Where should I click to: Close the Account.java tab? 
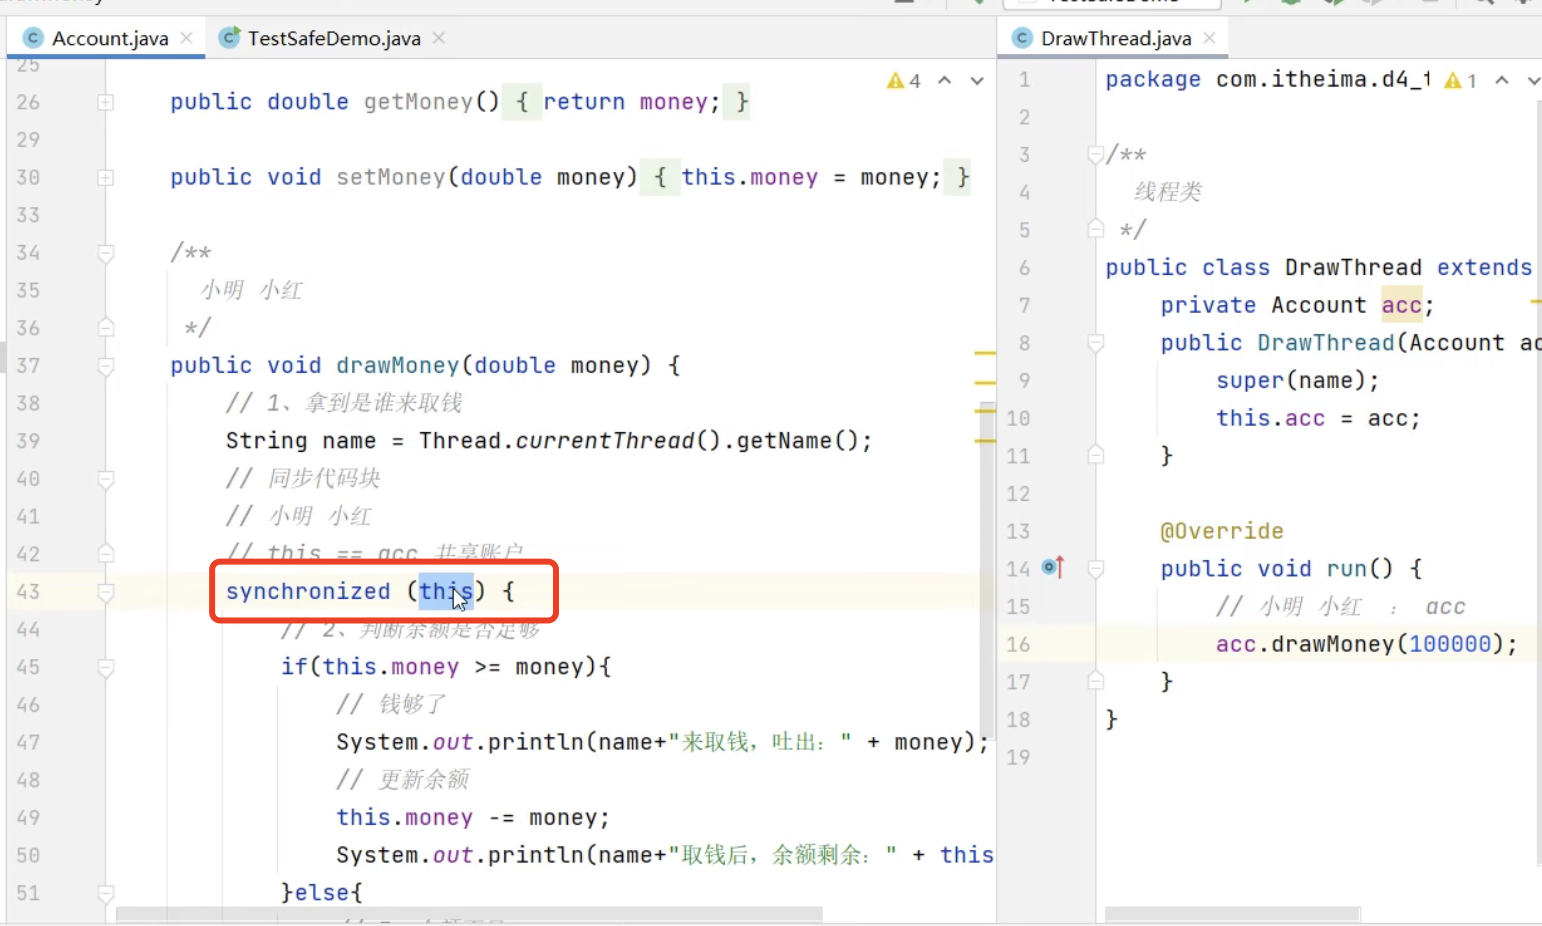point(186,38)
